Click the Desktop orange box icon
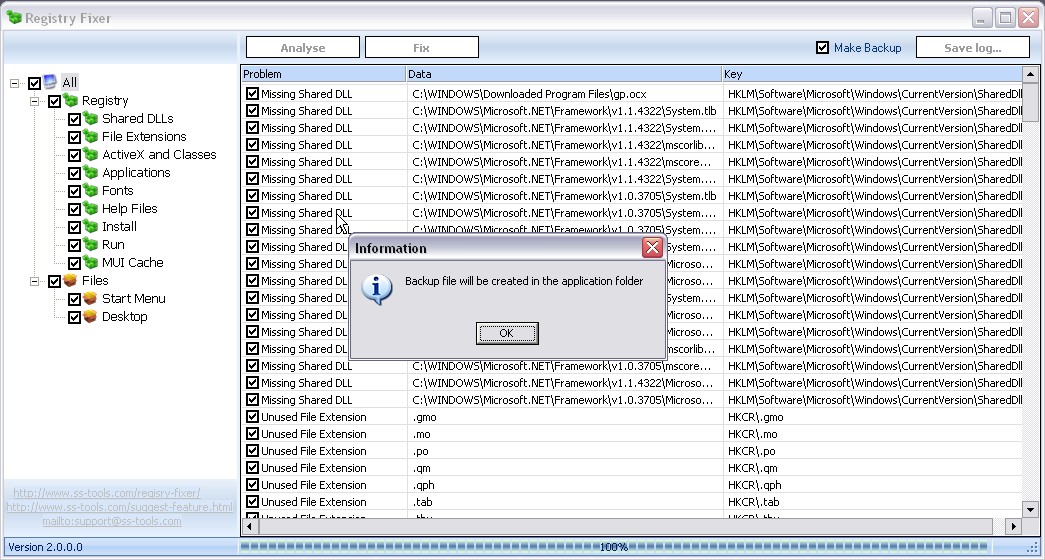Screen dimensions: 1045x560 tap(90, 317)
